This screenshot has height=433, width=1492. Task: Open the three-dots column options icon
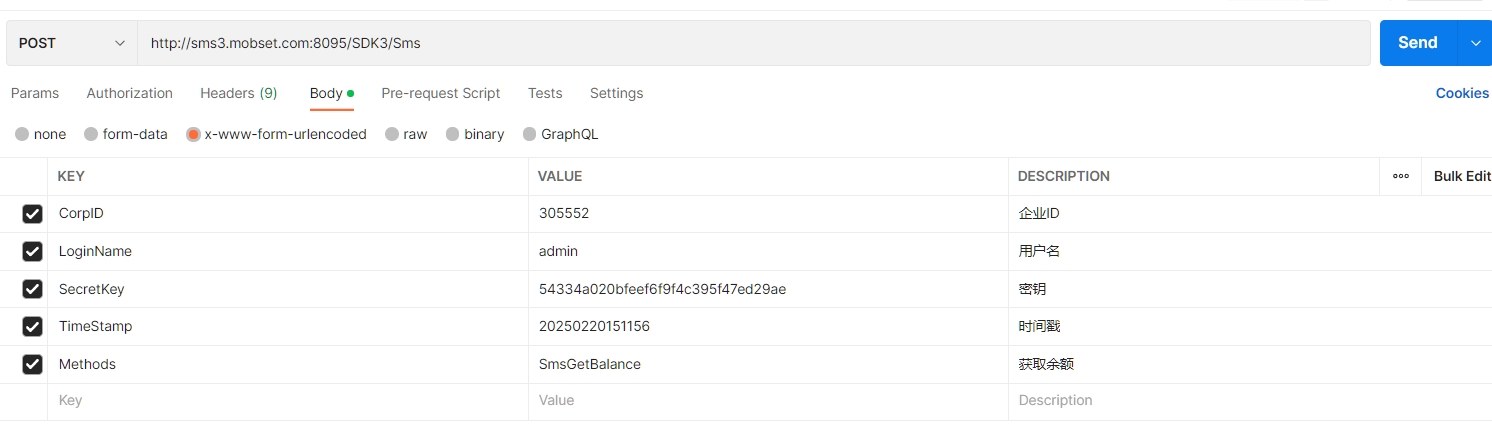point(1401,176)
